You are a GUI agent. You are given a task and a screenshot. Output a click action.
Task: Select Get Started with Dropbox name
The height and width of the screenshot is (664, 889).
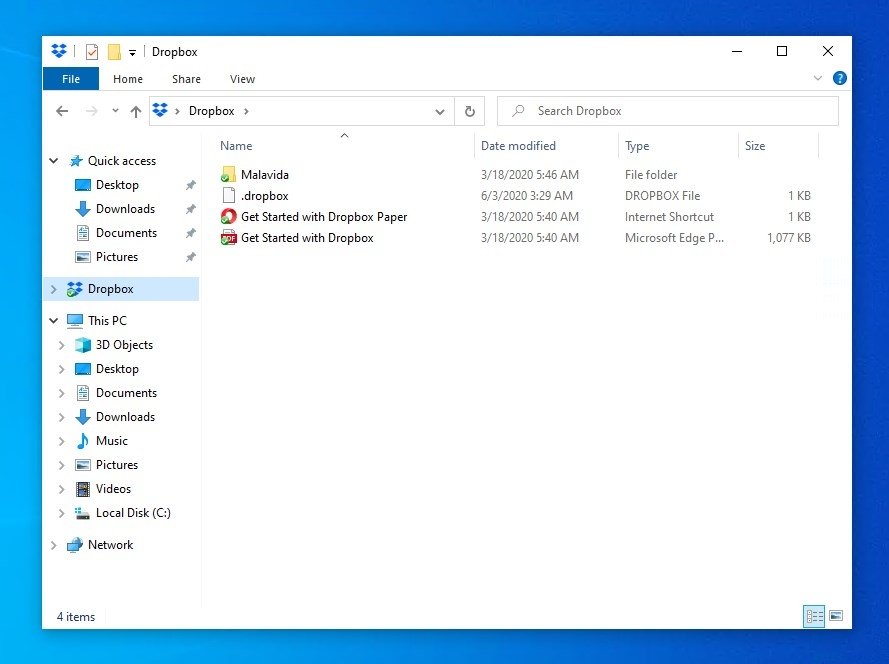pos(307,238)
